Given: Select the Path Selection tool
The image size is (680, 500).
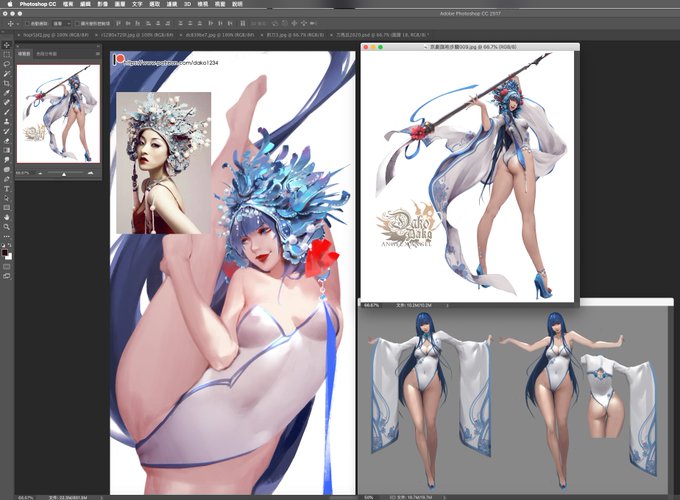Looking at the screenshot, I should coord(7,198).
